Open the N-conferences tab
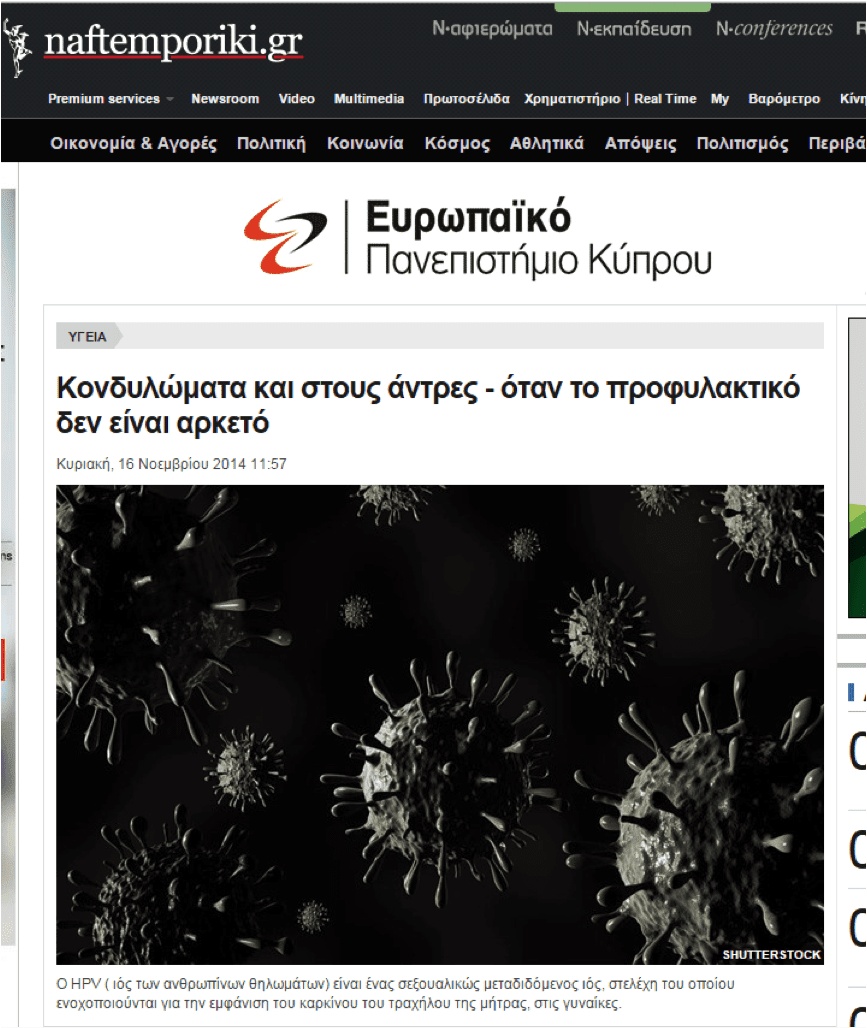This screenshot has width=867, height=1028. (x=774, y=29)
